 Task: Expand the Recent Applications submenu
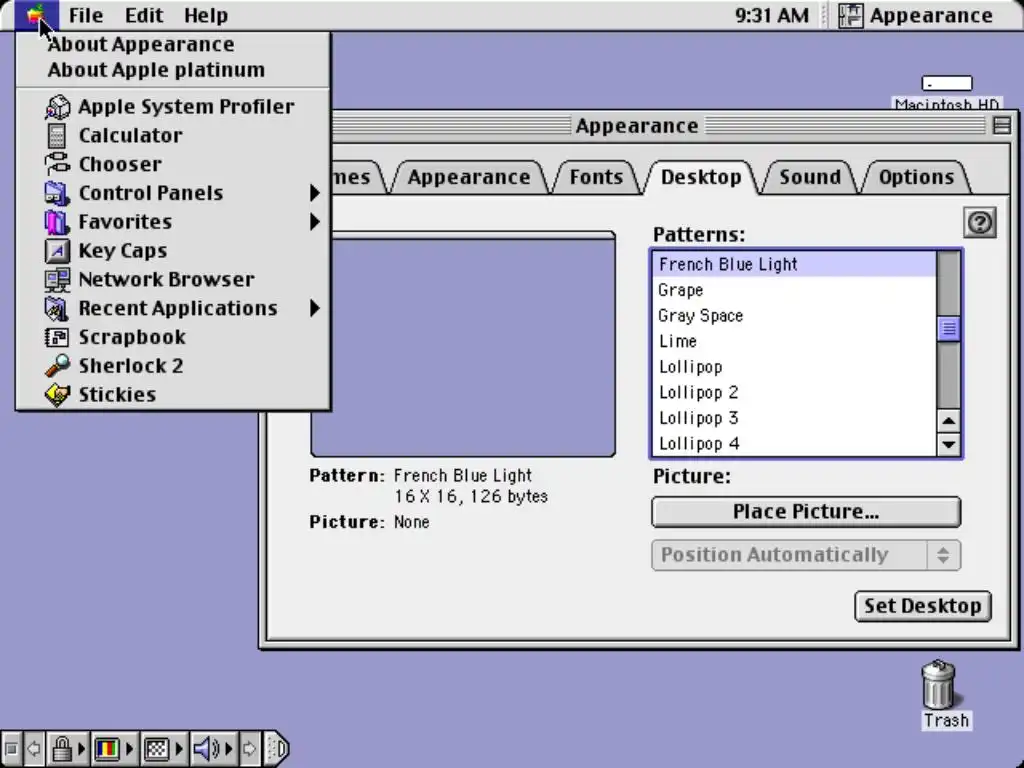(x=173, y=308)
